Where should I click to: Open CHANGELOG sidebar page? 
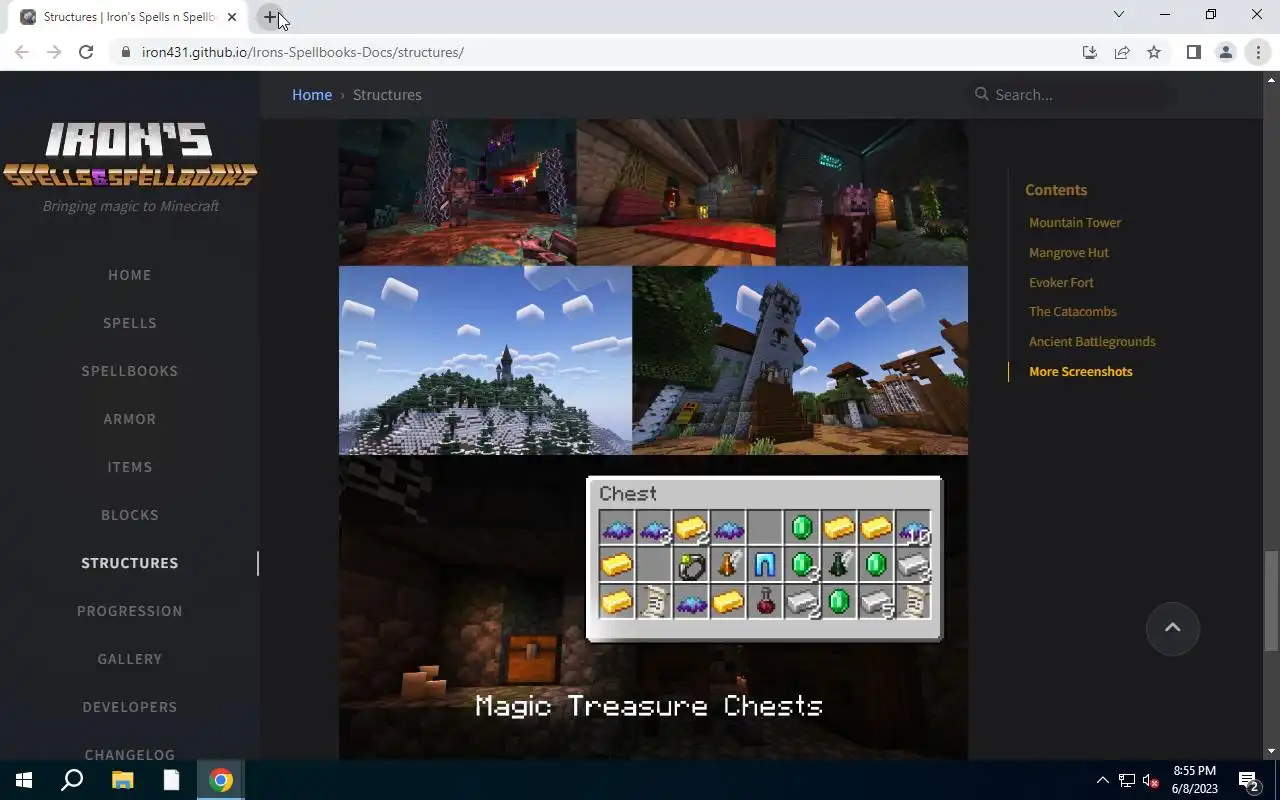[x=130, y=754]
